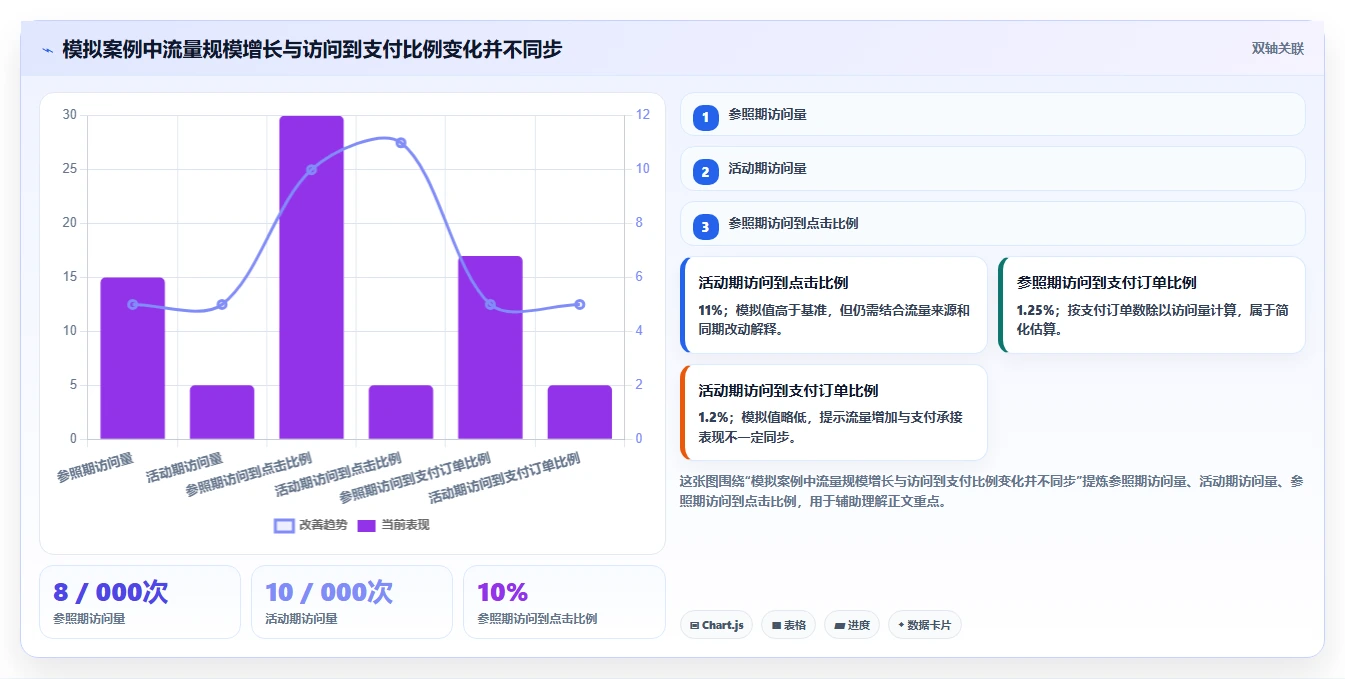The image size is (1345, 679).
Task: Click the numbered badge 1 beside 参照期访问量
Action: pos(705,117)
